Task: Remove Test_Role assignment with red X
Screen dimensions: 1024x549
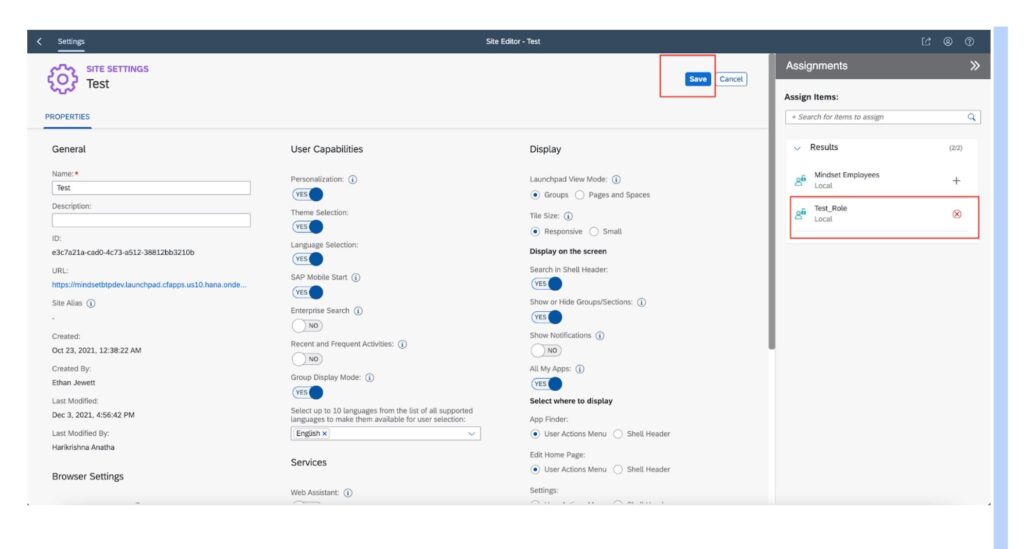Action: 957,214
